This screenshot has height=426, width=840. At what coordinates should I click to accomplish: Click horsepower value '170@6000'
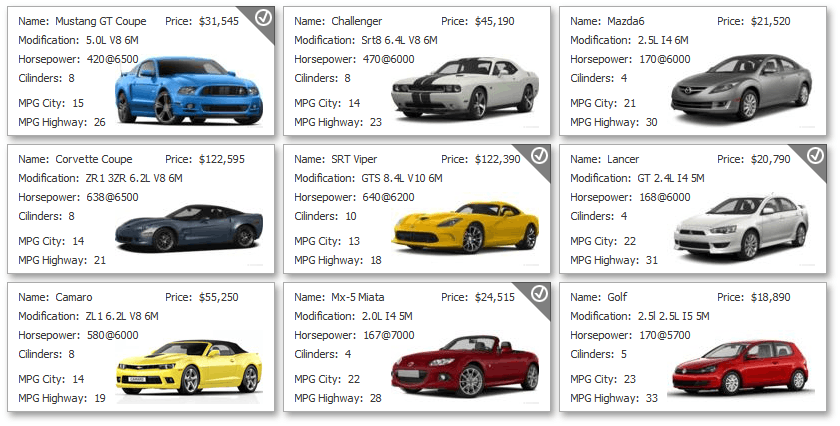click(665, 59)
